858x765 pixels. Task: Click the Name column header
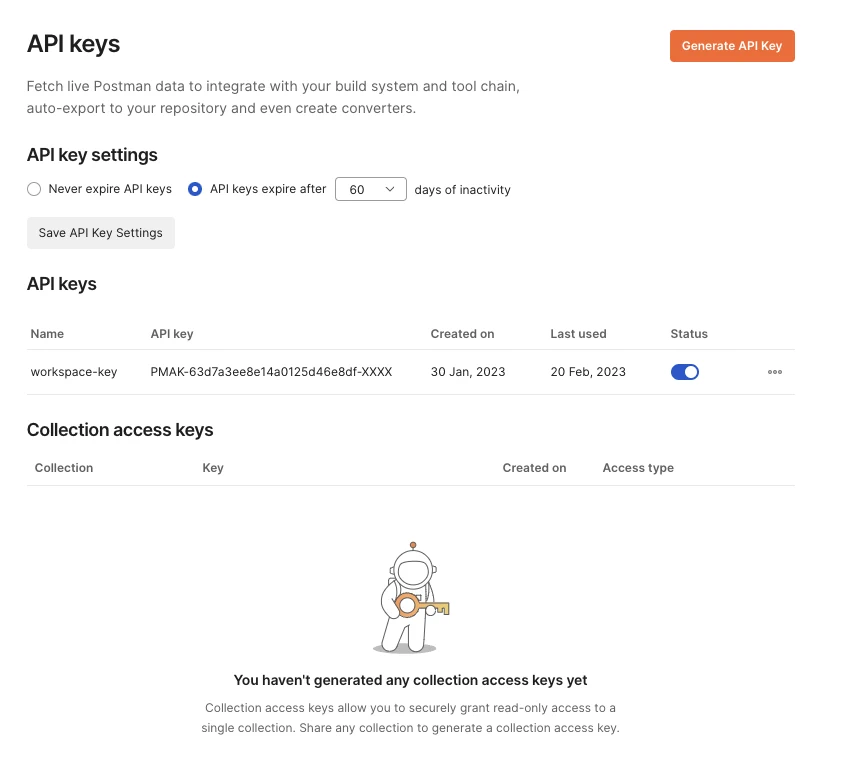47,334
